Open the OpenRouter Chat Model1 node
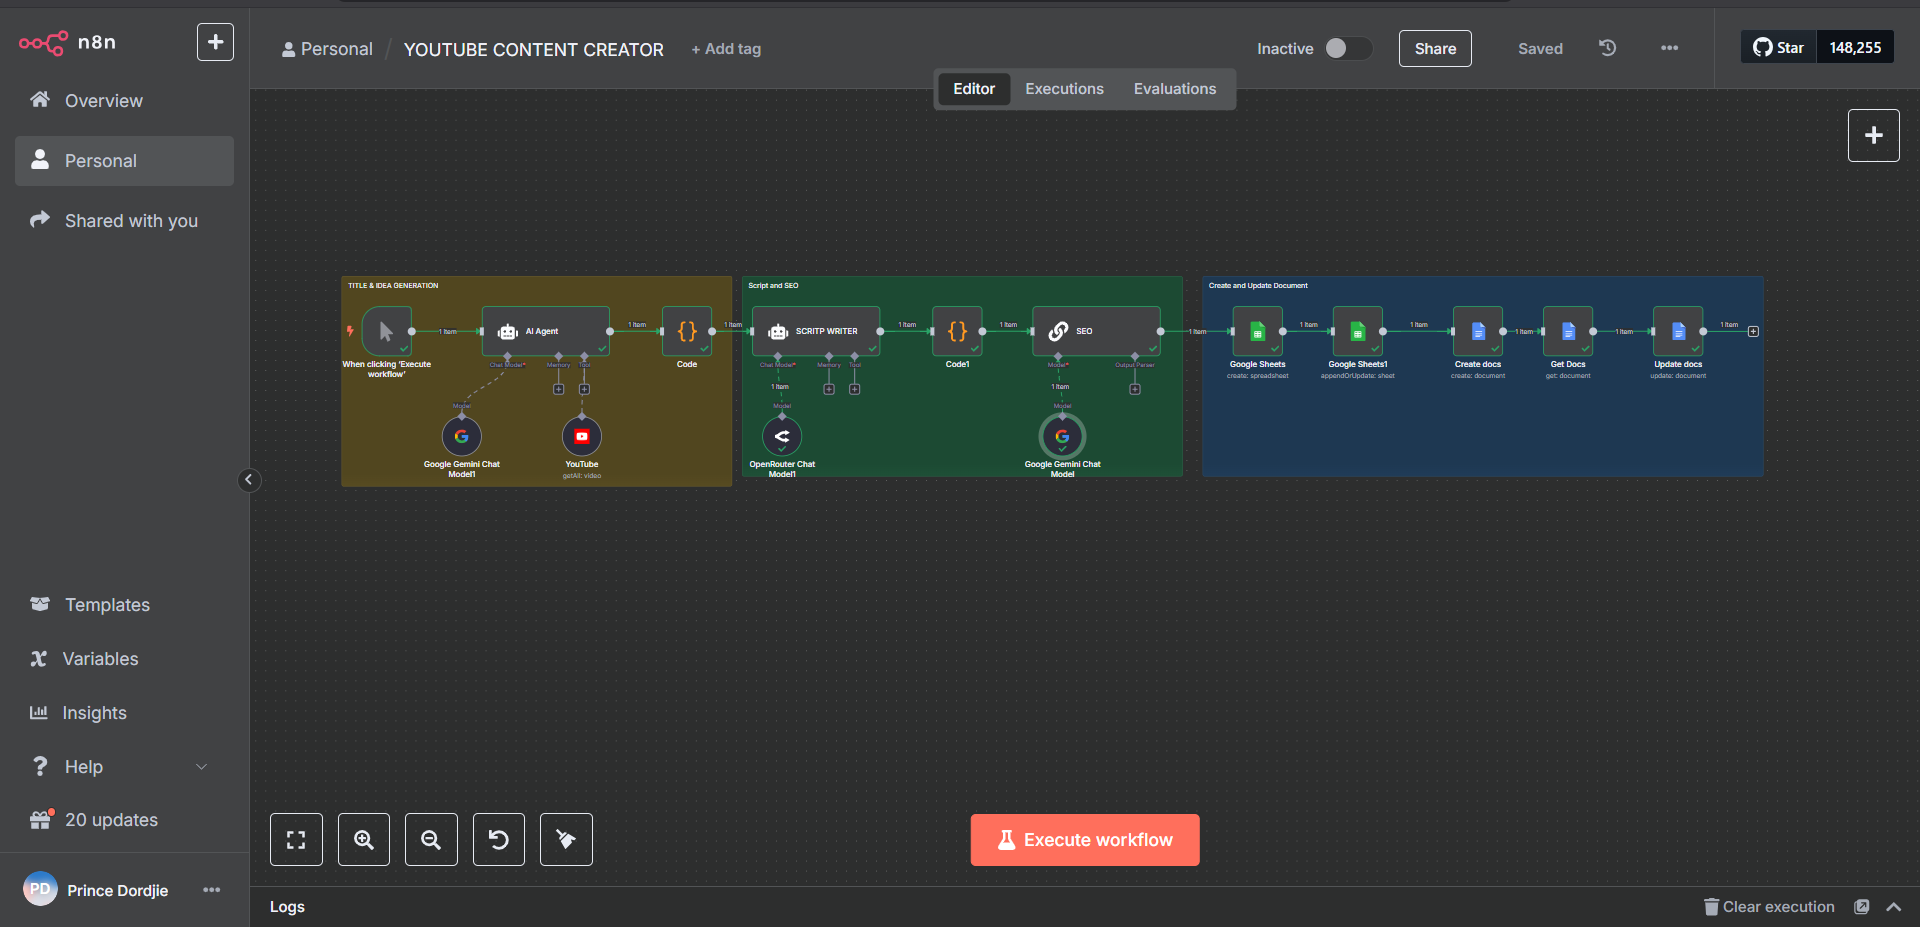This screenshot has height=927, width=1920. point(782,436)
